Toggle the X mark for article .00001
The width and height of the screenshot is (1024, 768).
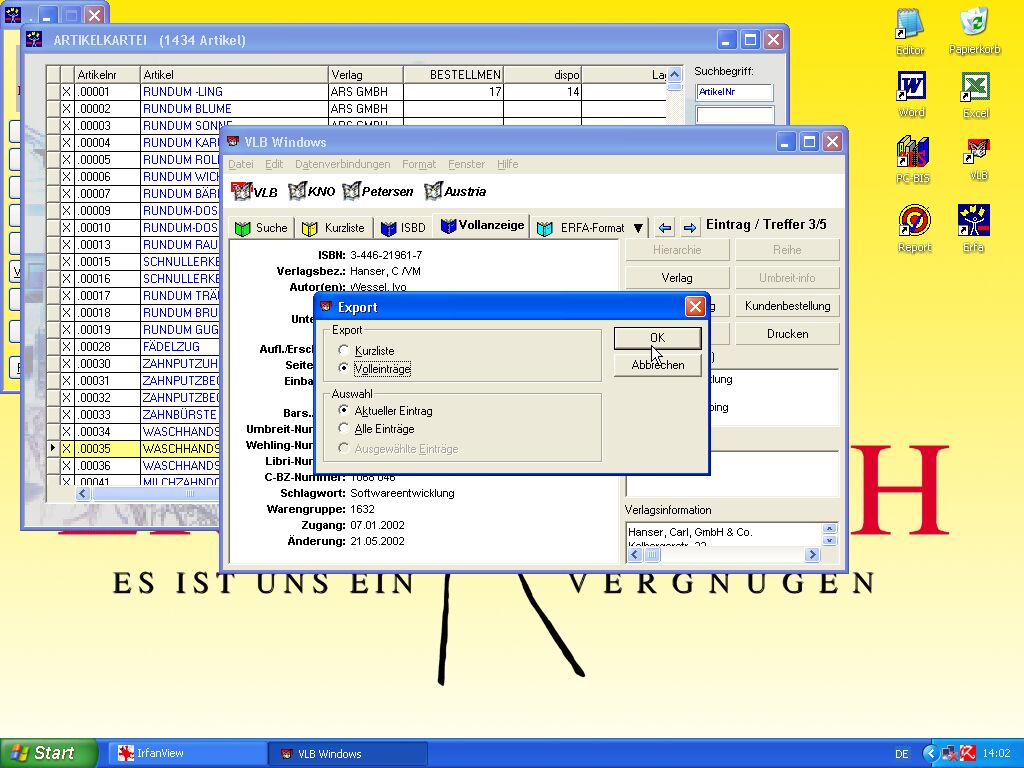tap(67, 92)
